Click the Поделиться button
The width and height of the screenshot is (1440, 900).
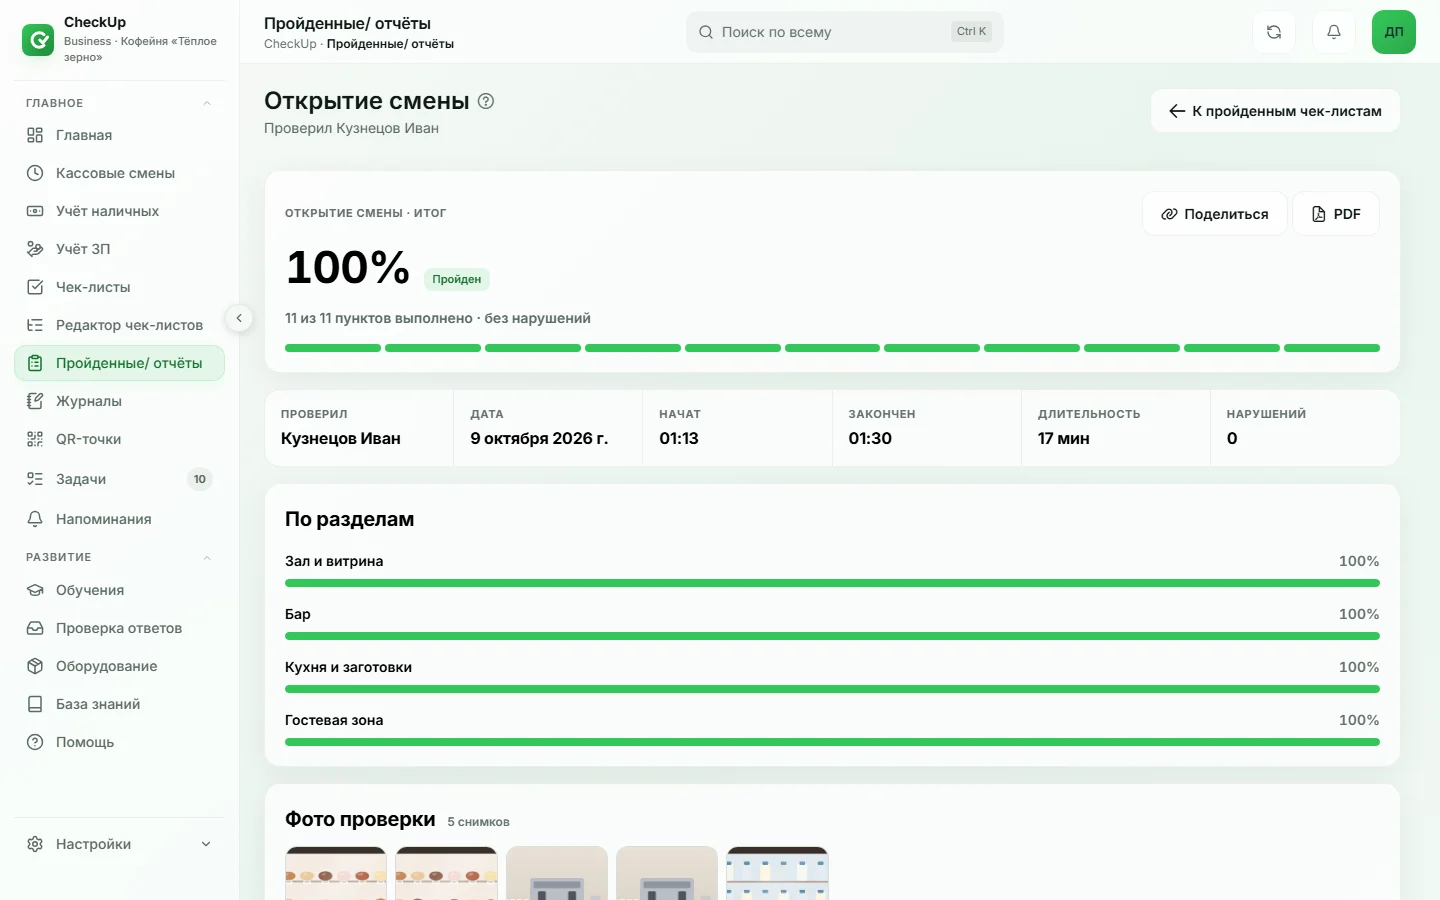(x=1214, y=214)
